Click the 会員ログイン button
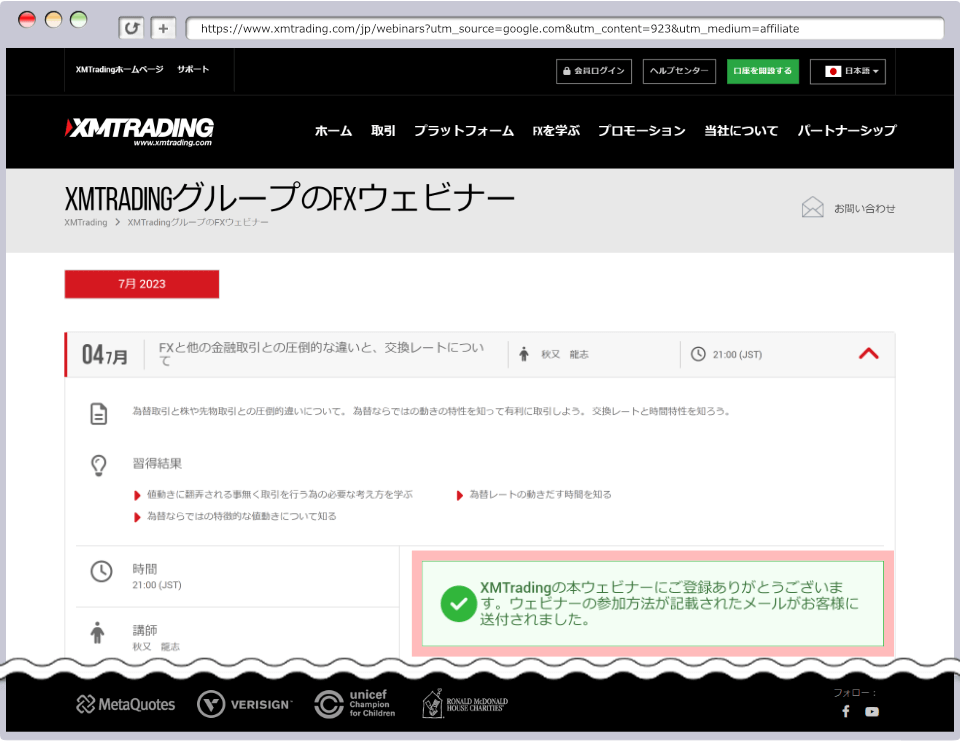Viewport: 960px width, 741px height. [x=594, y=71]
